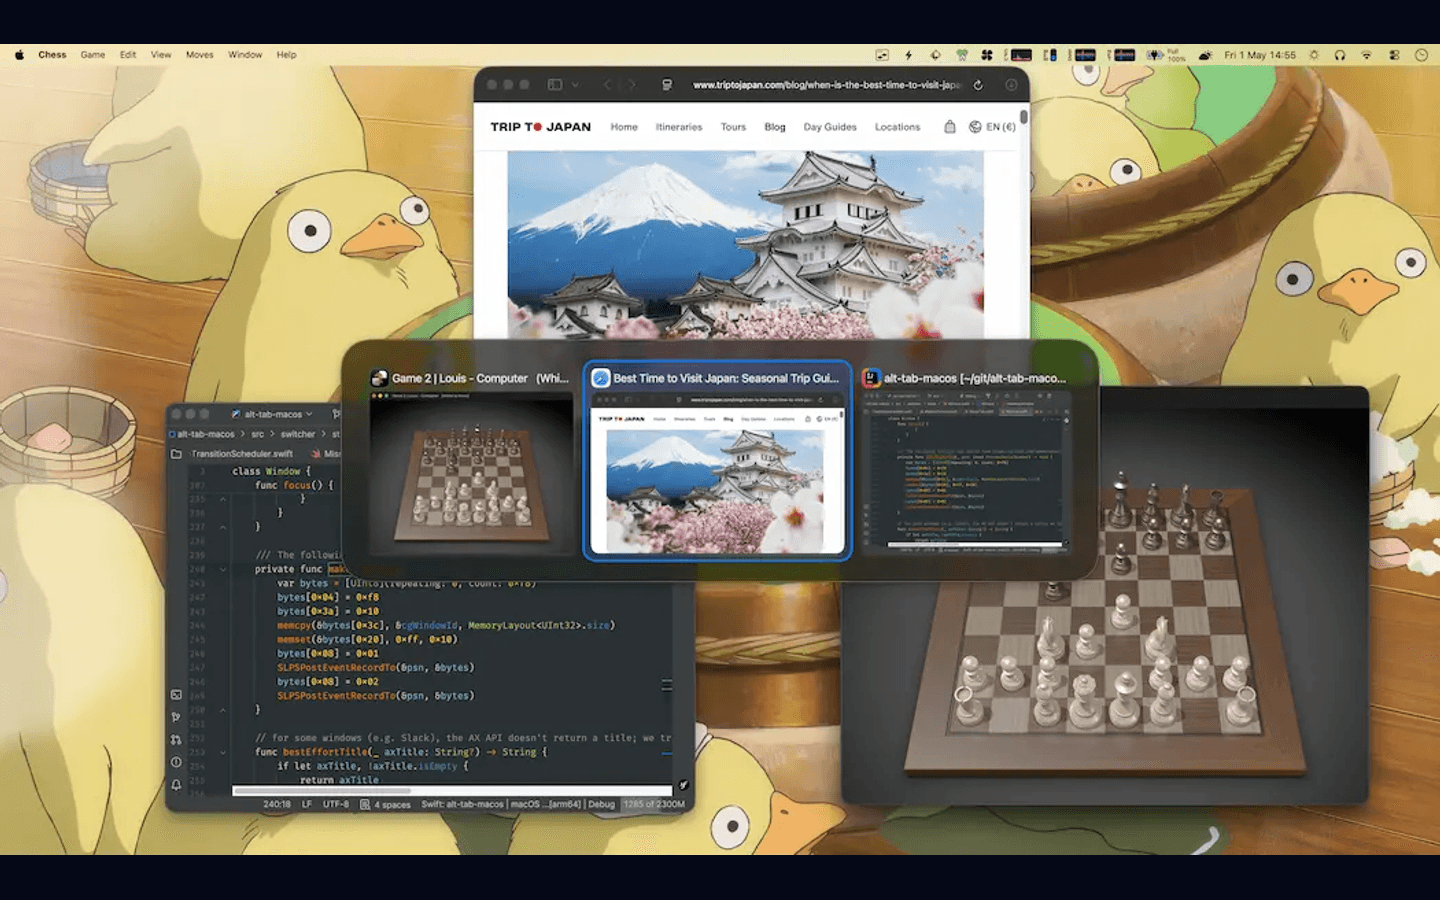The width and height of the screenshot is (1440, 900).
Task: Click the brightness sun menu bar icon
Action: (x=1314, y=55)
